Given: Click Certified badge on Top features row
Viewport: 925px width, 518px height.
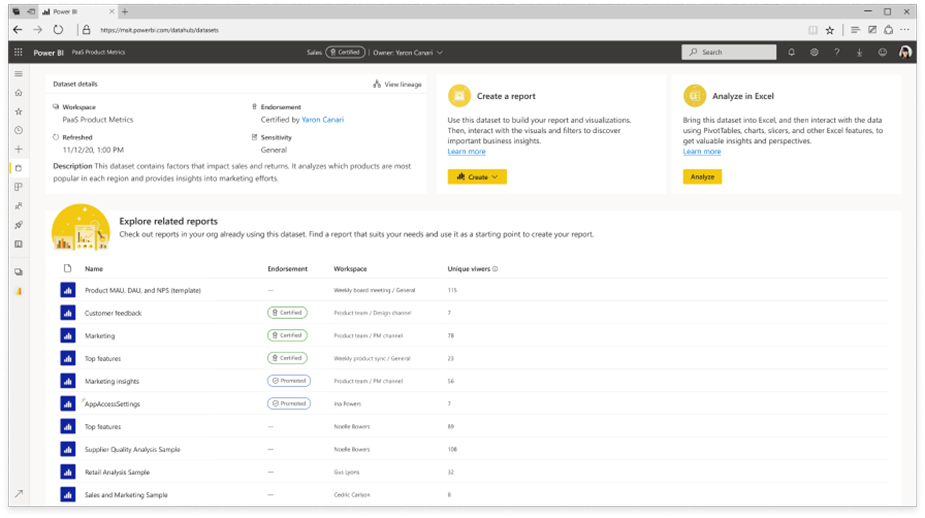Looking at the screenshot, I should tap(287, 358).
